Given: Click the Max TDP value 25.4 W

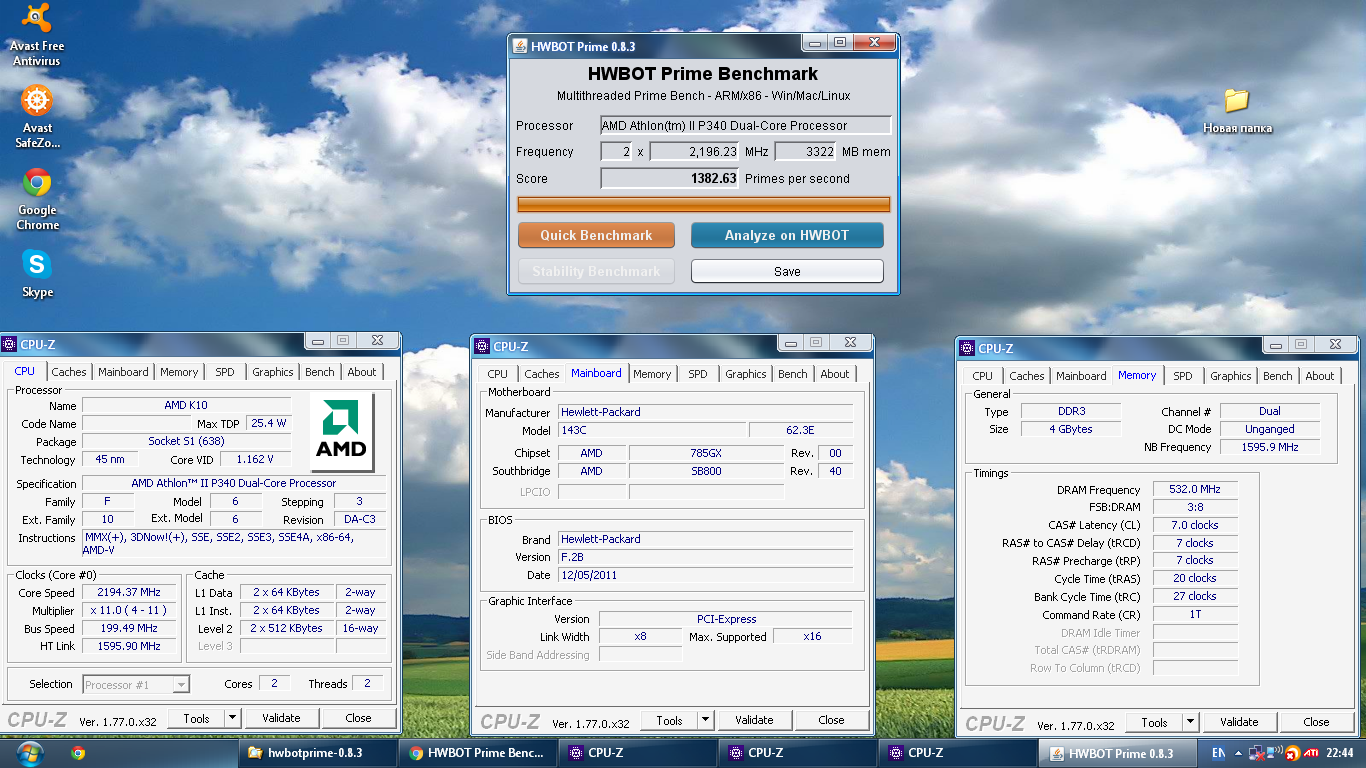Looking at the screenshot, I should [x=268, y=424].
